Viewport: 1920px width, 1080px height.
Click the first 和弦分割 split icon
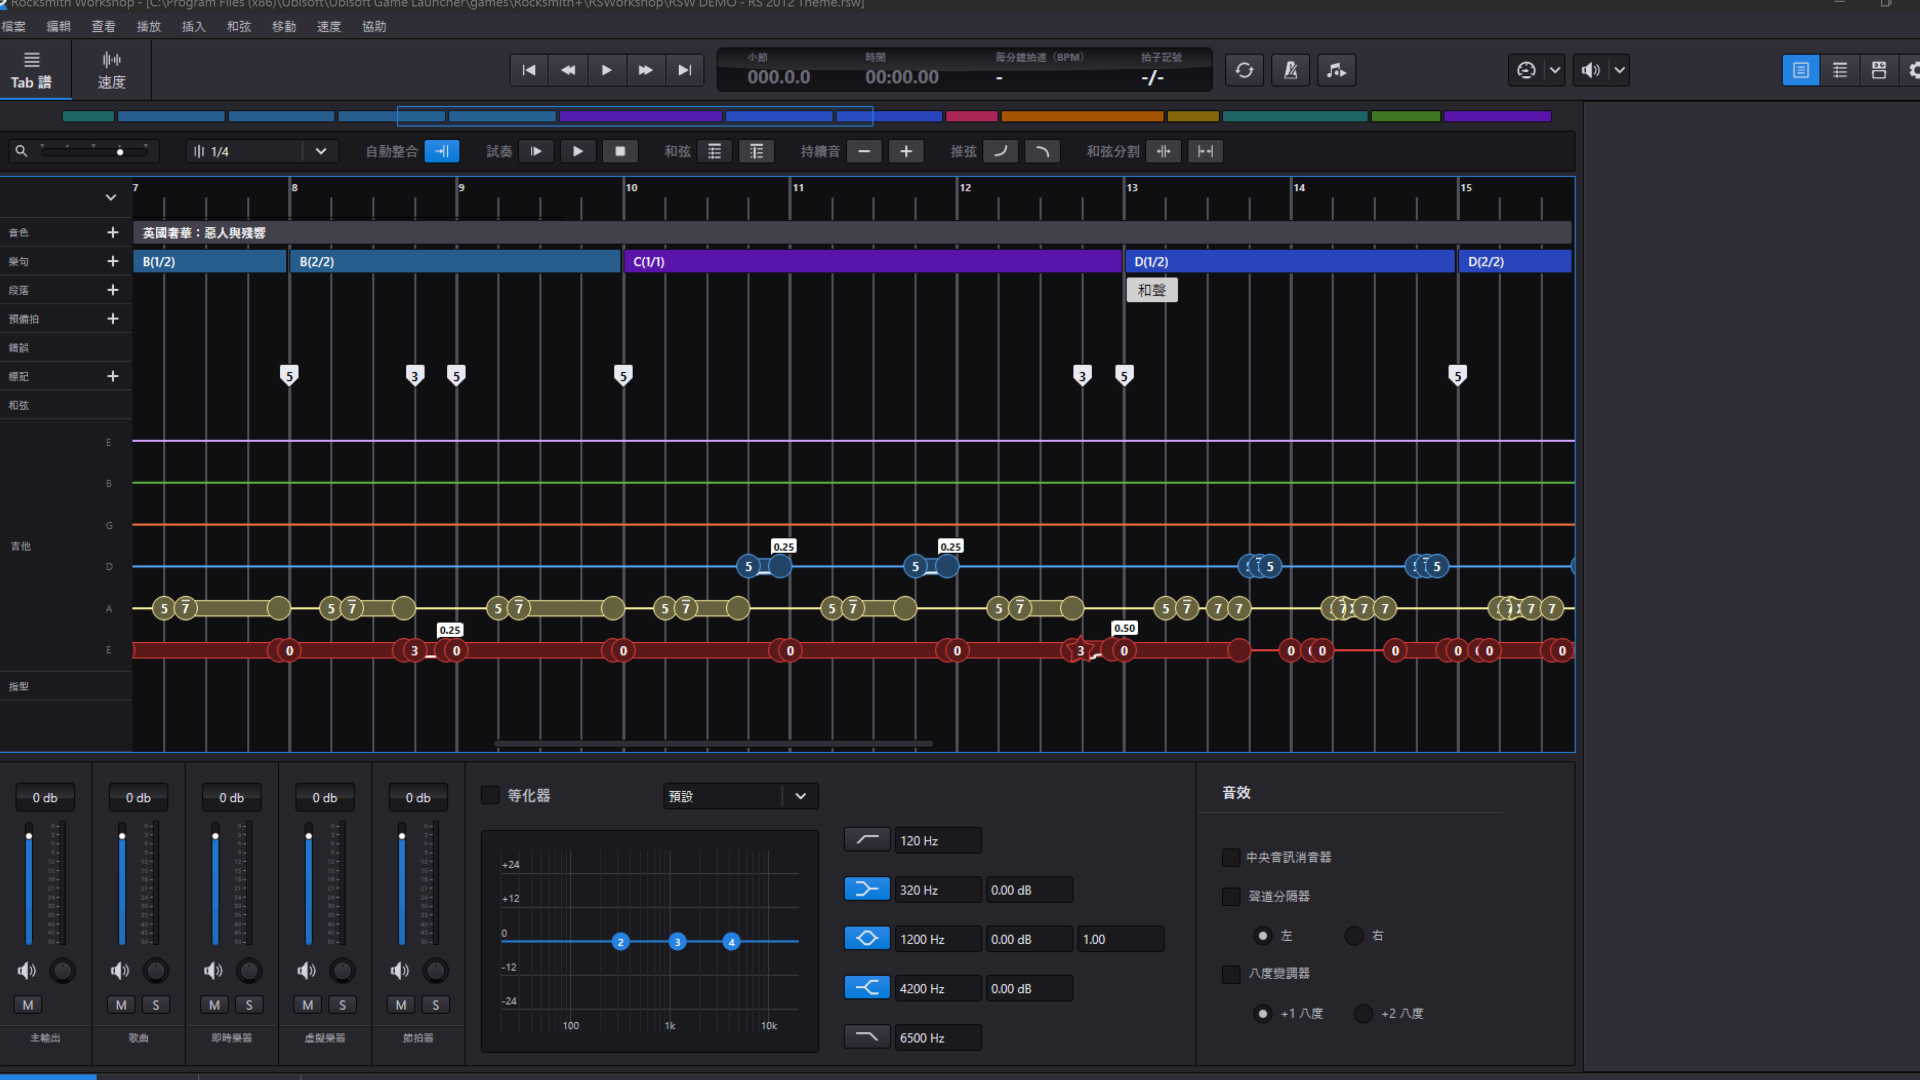pyautogui.click(x=1164, y=151)
